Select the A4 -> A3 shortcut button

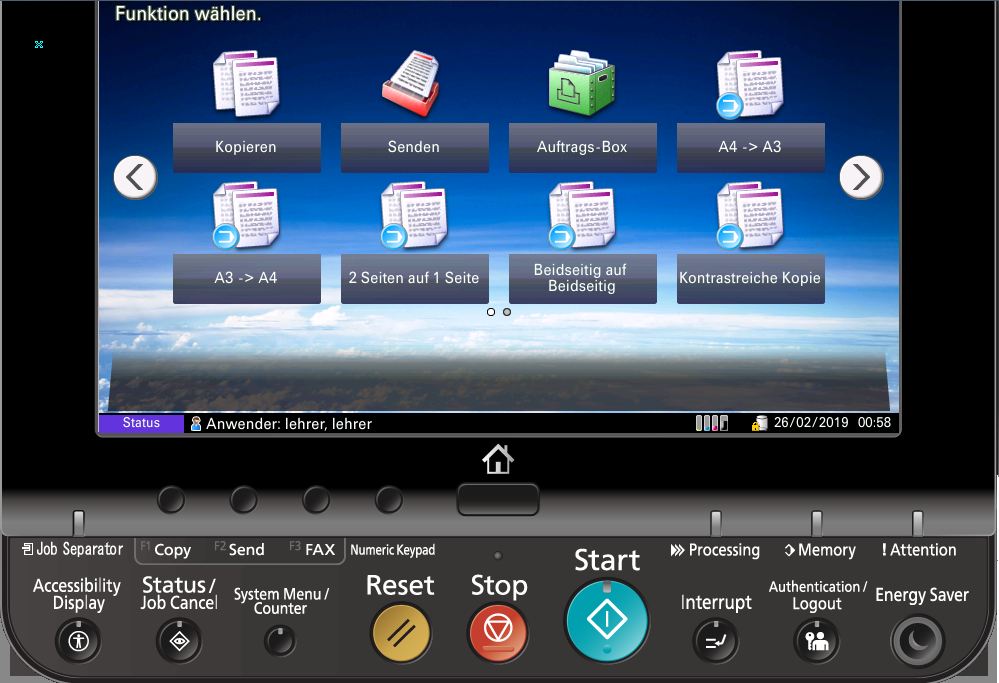pos(750,147)
